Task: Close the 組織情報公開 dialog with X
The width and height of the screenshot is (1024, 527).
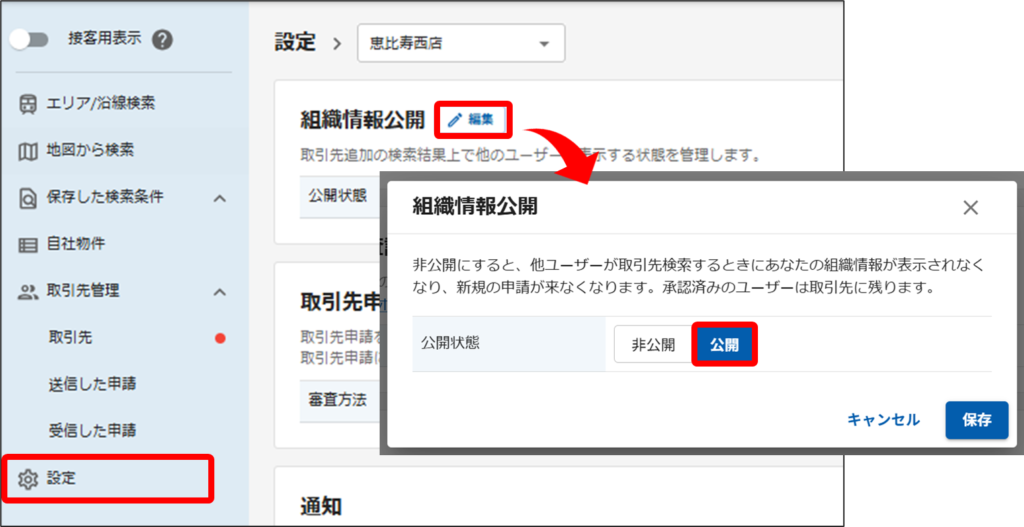Action: point(970,208)
